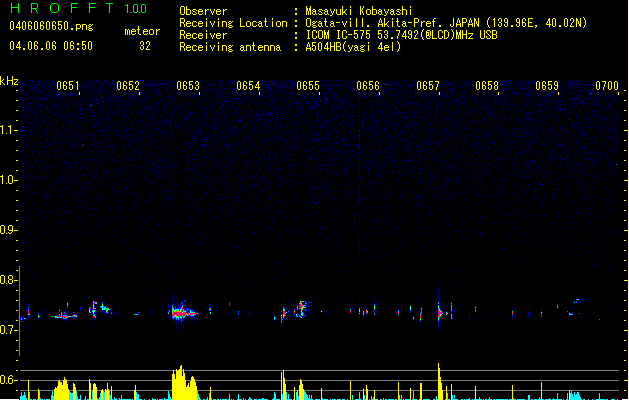Select the file name 0406060650.png
Viewport: 629px width, 400px height.
(51, 26)
